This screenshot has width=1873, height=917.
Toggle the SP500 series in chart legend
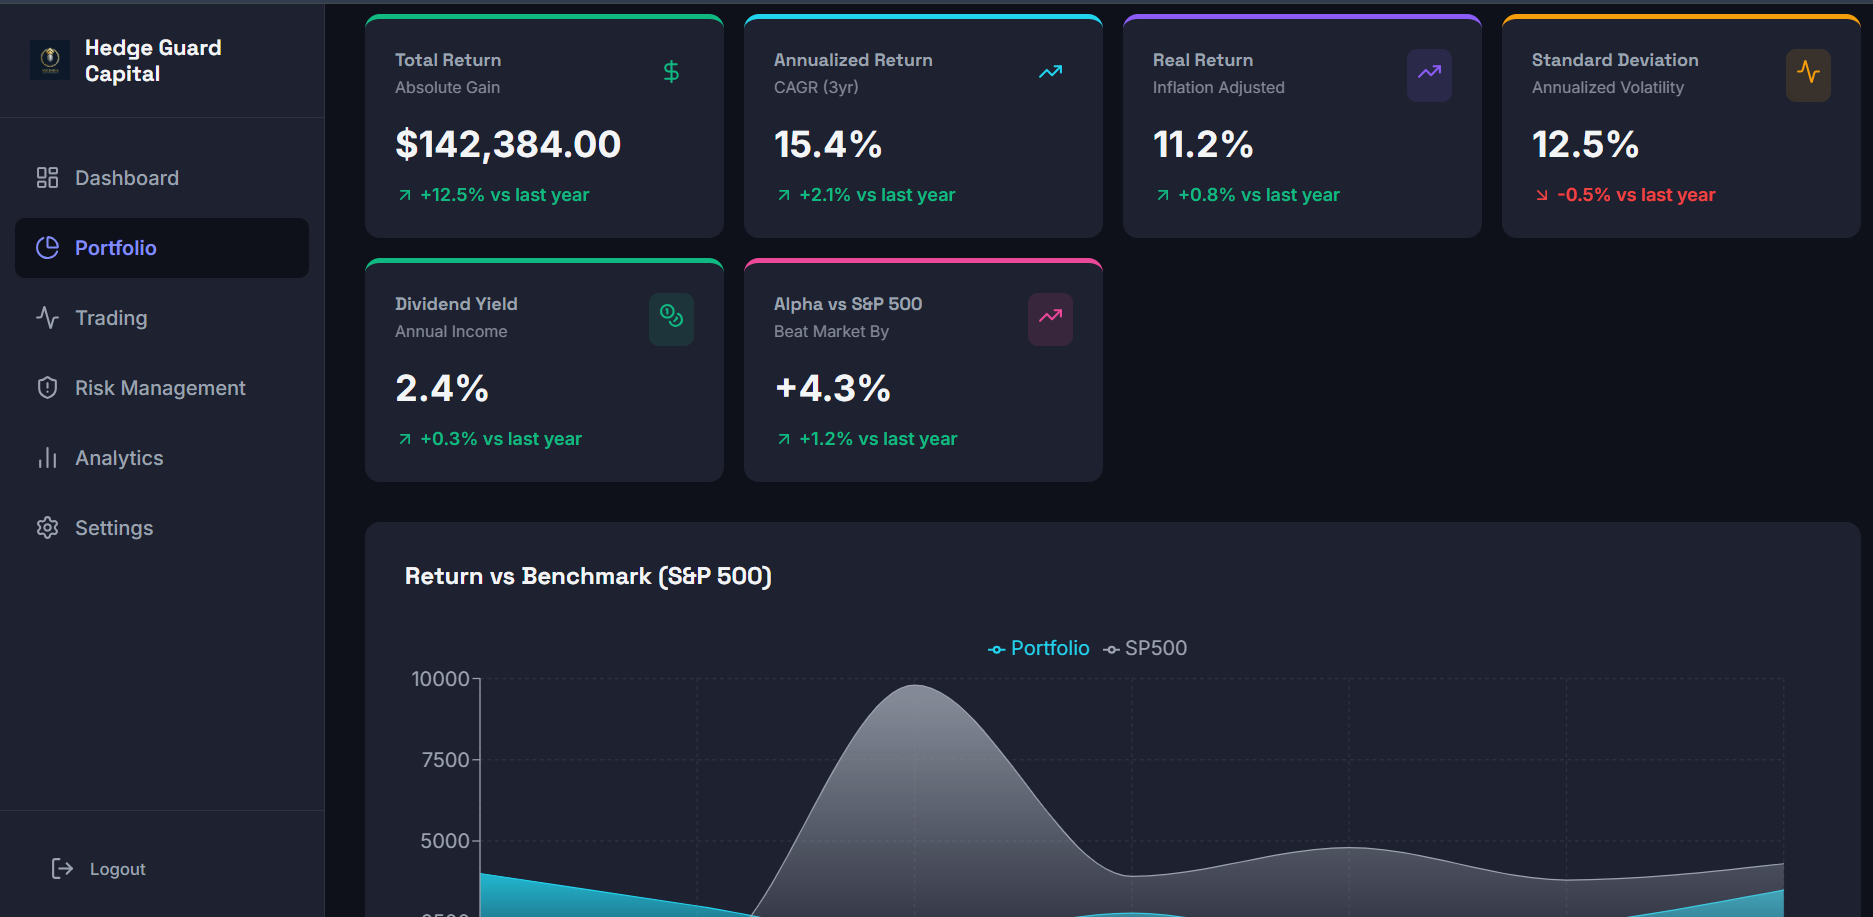[1145, 648]
